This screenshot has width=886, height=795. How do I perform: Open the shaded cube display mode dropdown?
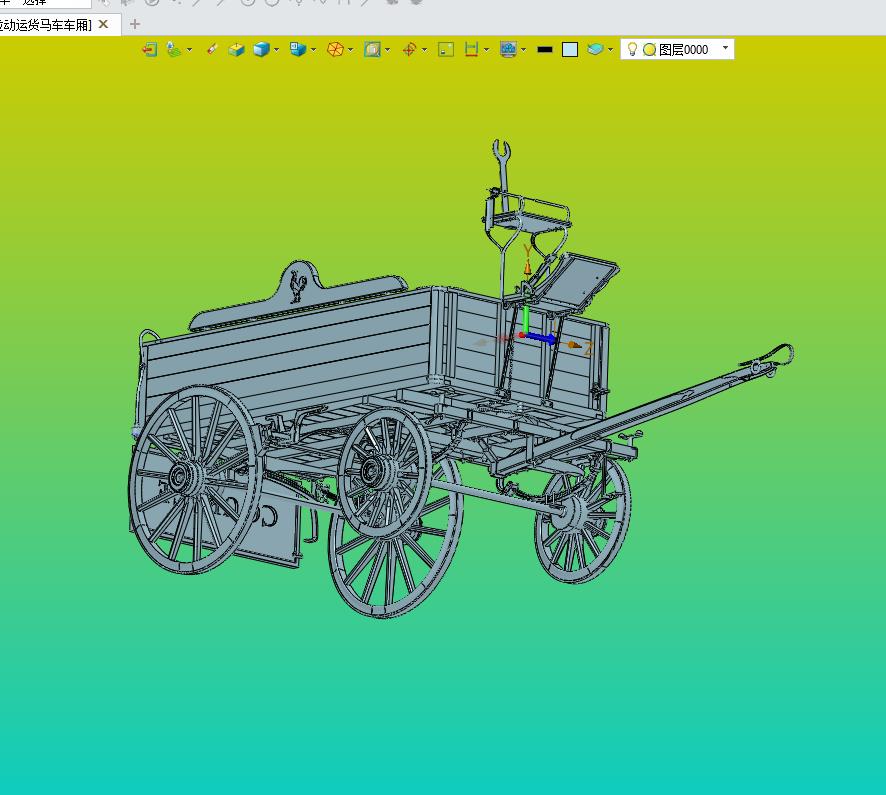point(276,50)
